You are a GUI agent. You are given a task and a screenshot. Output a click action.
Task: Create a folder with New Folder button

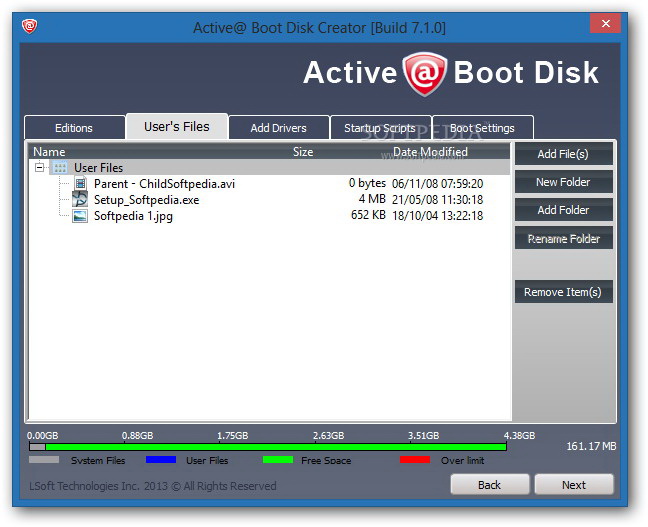[x=563, y=182]
